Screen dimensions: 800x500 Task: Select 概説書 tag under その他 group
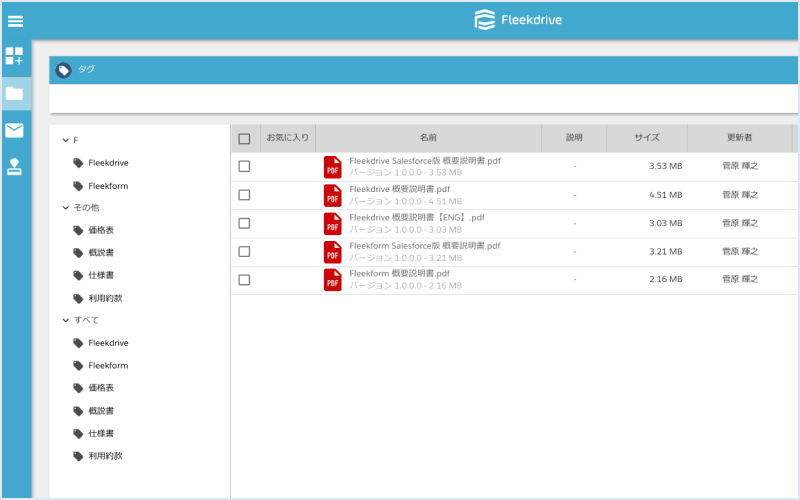coord(94,253)
